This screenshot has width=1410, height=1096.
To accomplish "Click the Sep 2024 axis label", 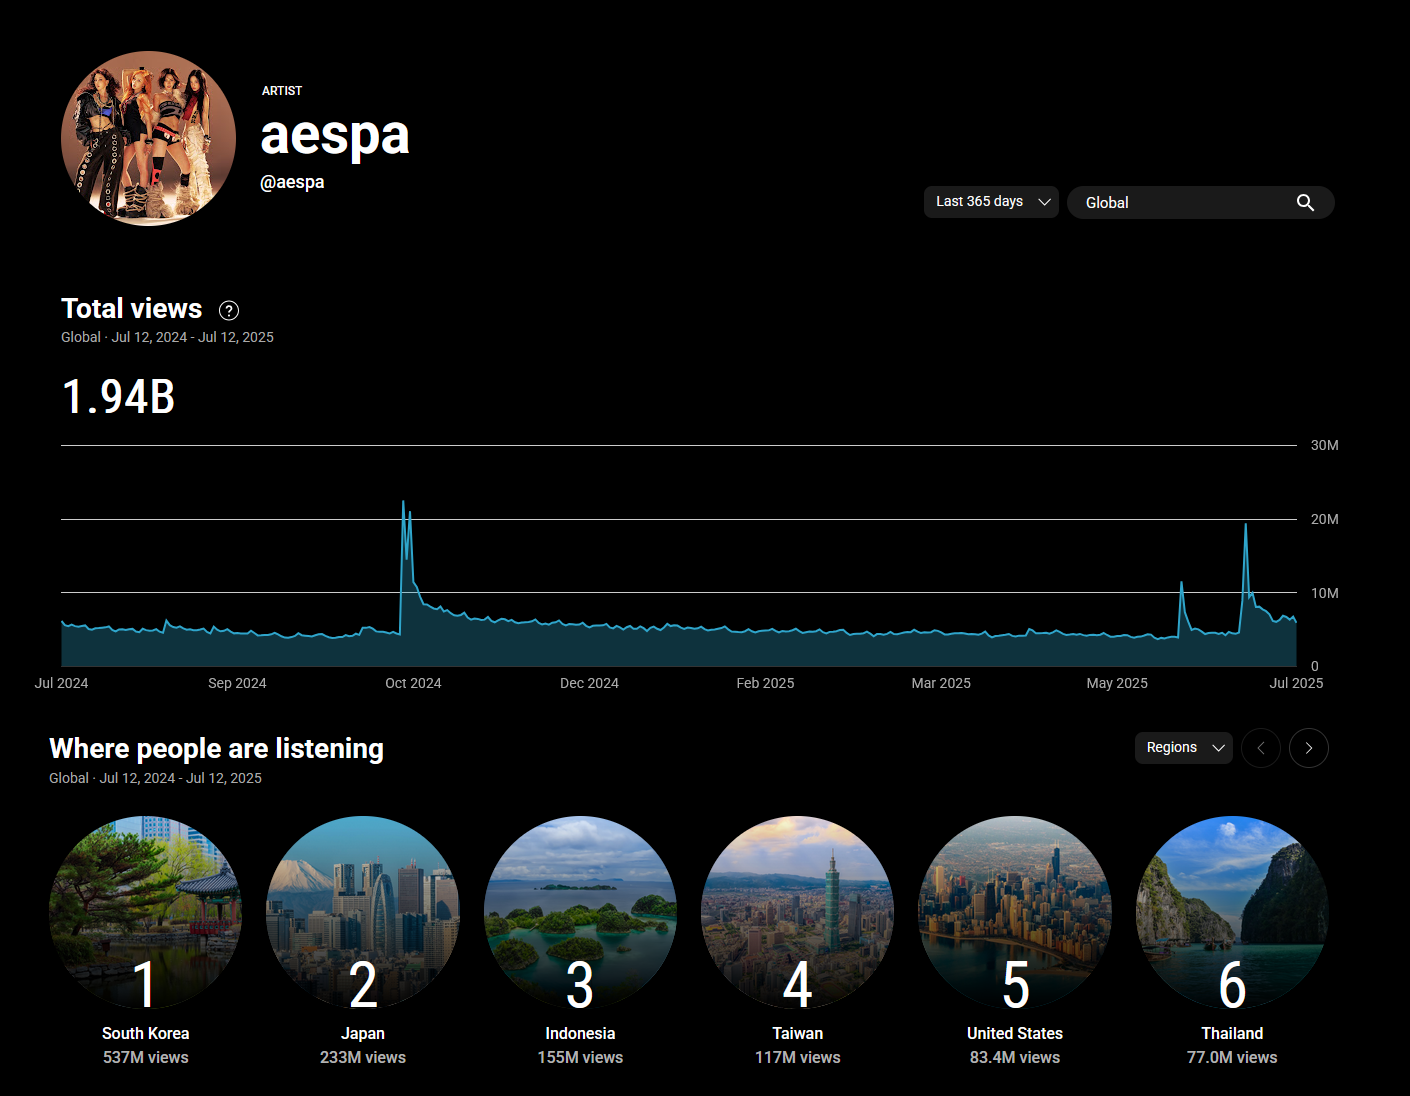I will click(x=237, y=683).
